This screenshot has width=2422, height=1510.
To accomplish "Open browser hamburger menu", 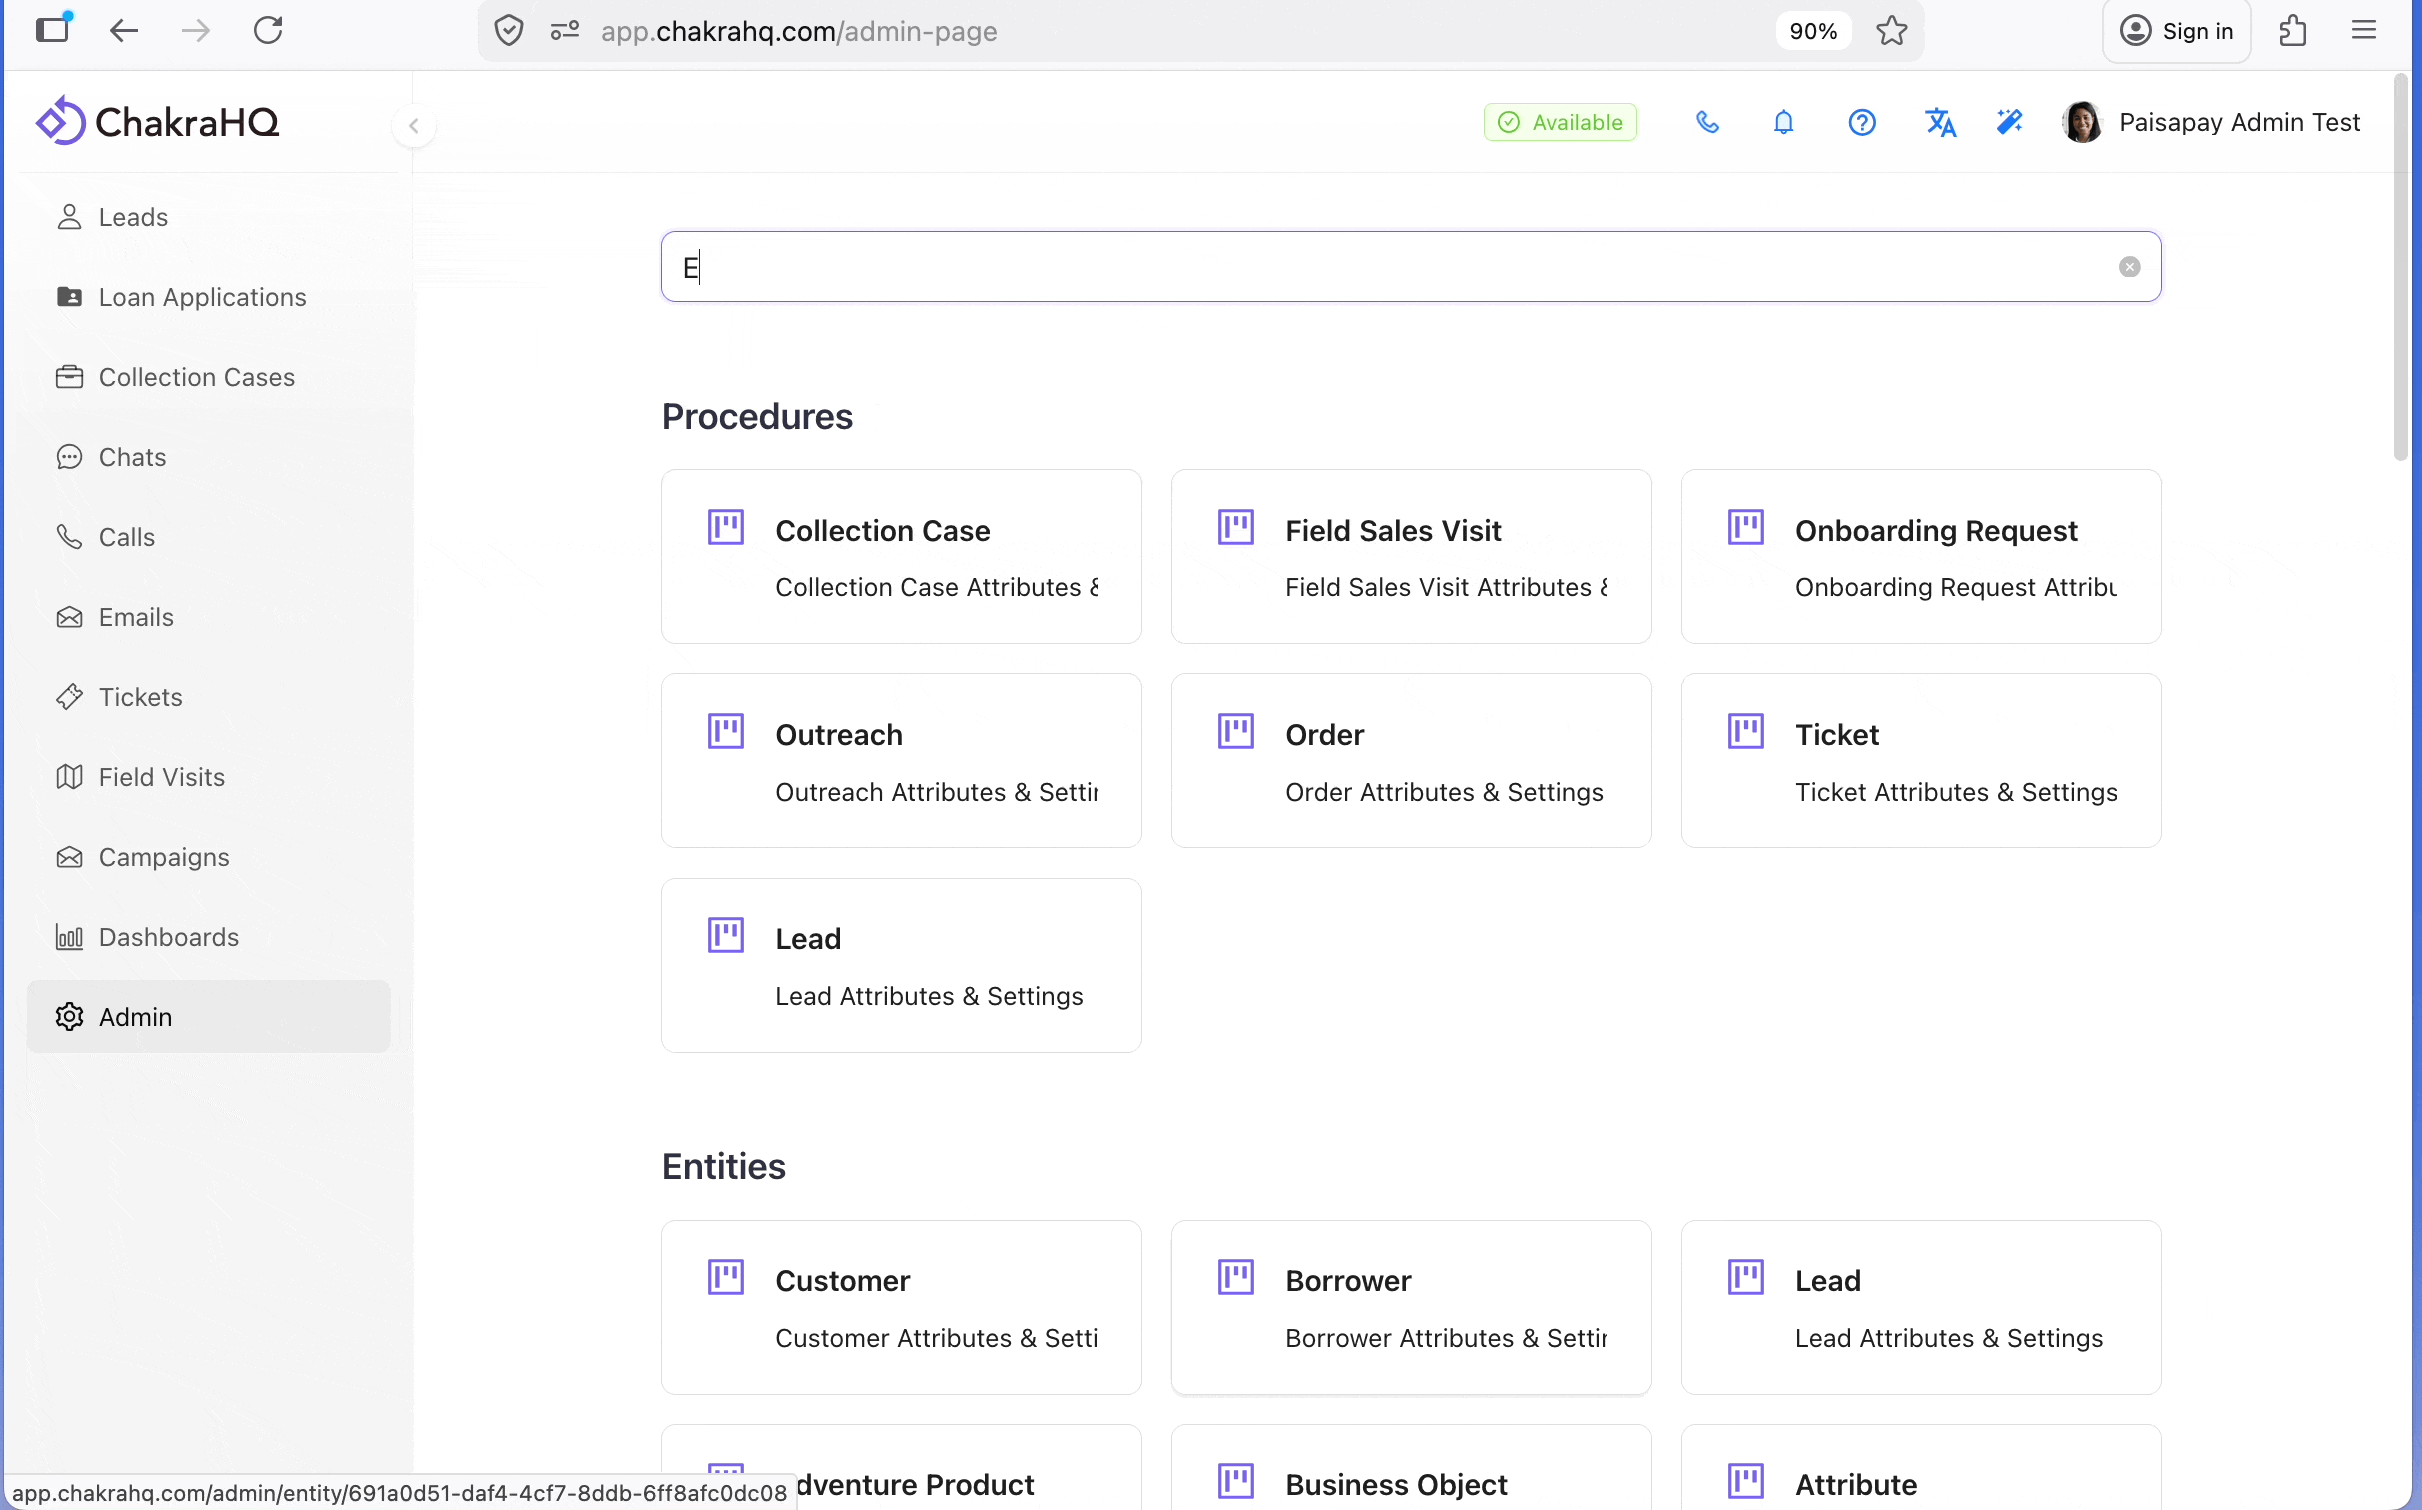I will coord(2363,31).
